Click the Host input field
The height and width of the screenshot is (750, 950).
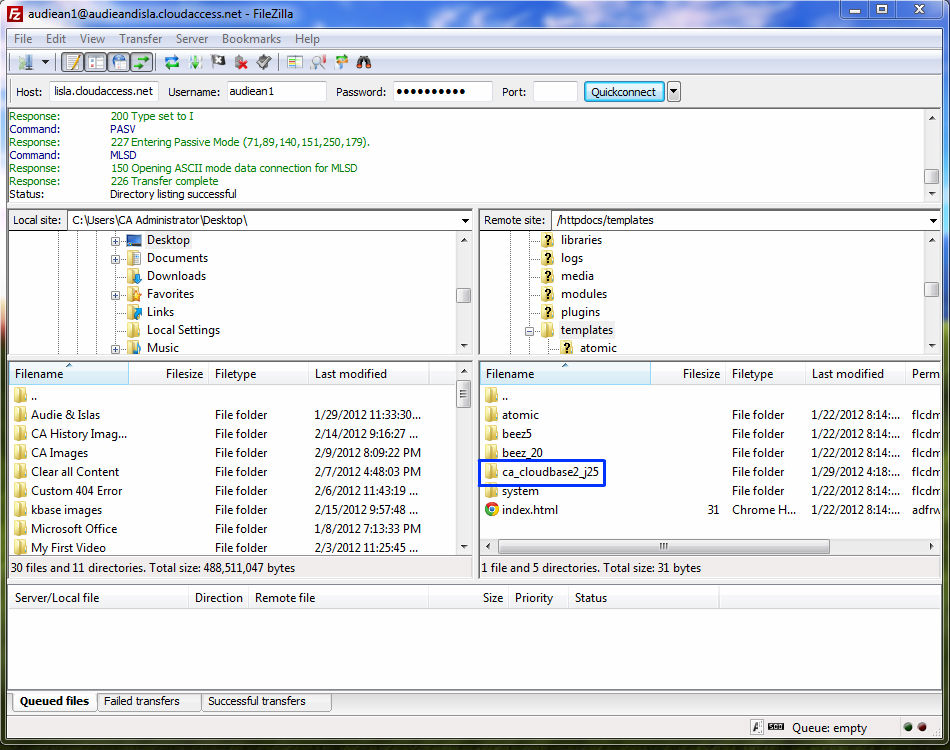(104, 91)
